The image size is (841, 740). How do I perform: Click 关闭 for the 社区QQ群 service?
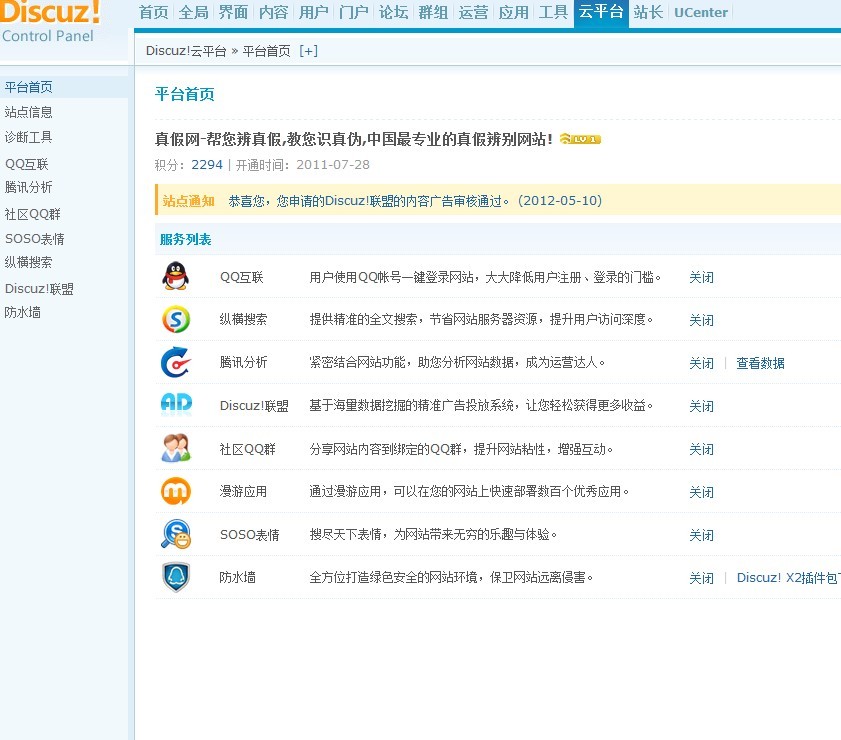click(702, 449)
